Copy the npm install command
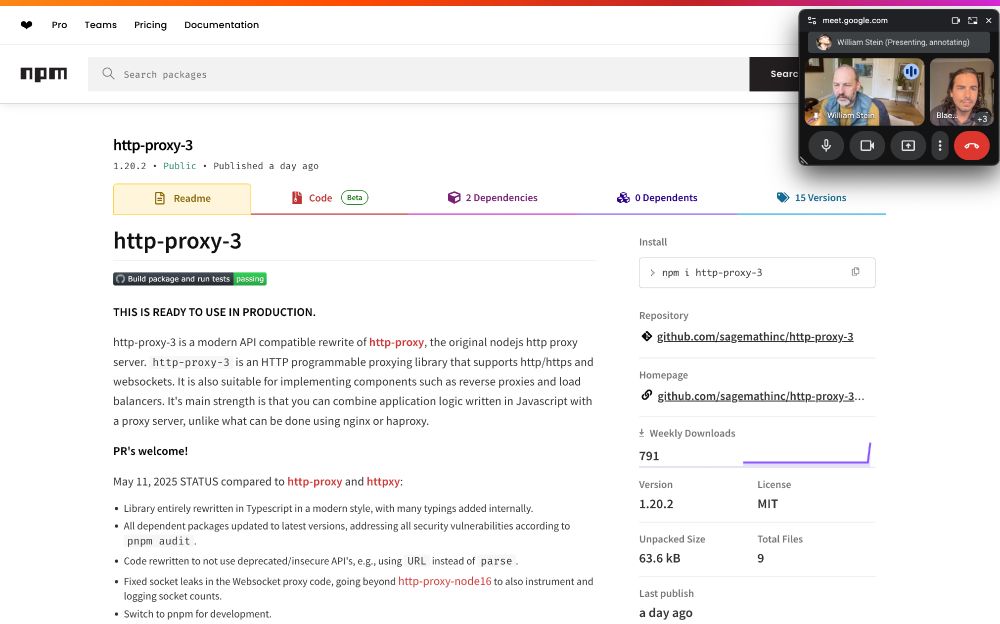Screen dimensions: 1000x624 click(x=855, y=272)
